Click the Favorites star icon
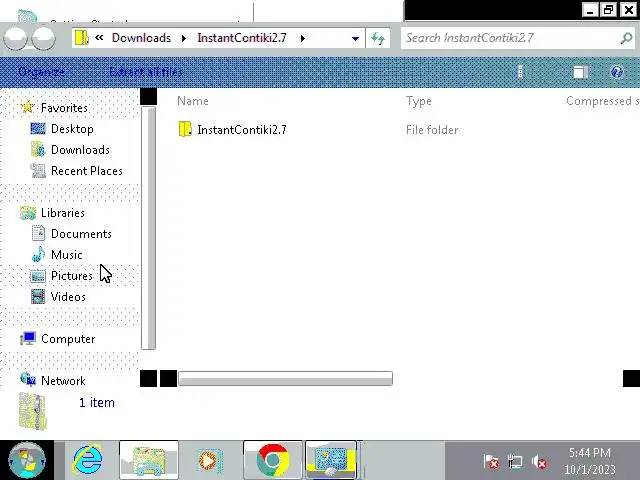640x480 pixels. (x=27, y=107)
